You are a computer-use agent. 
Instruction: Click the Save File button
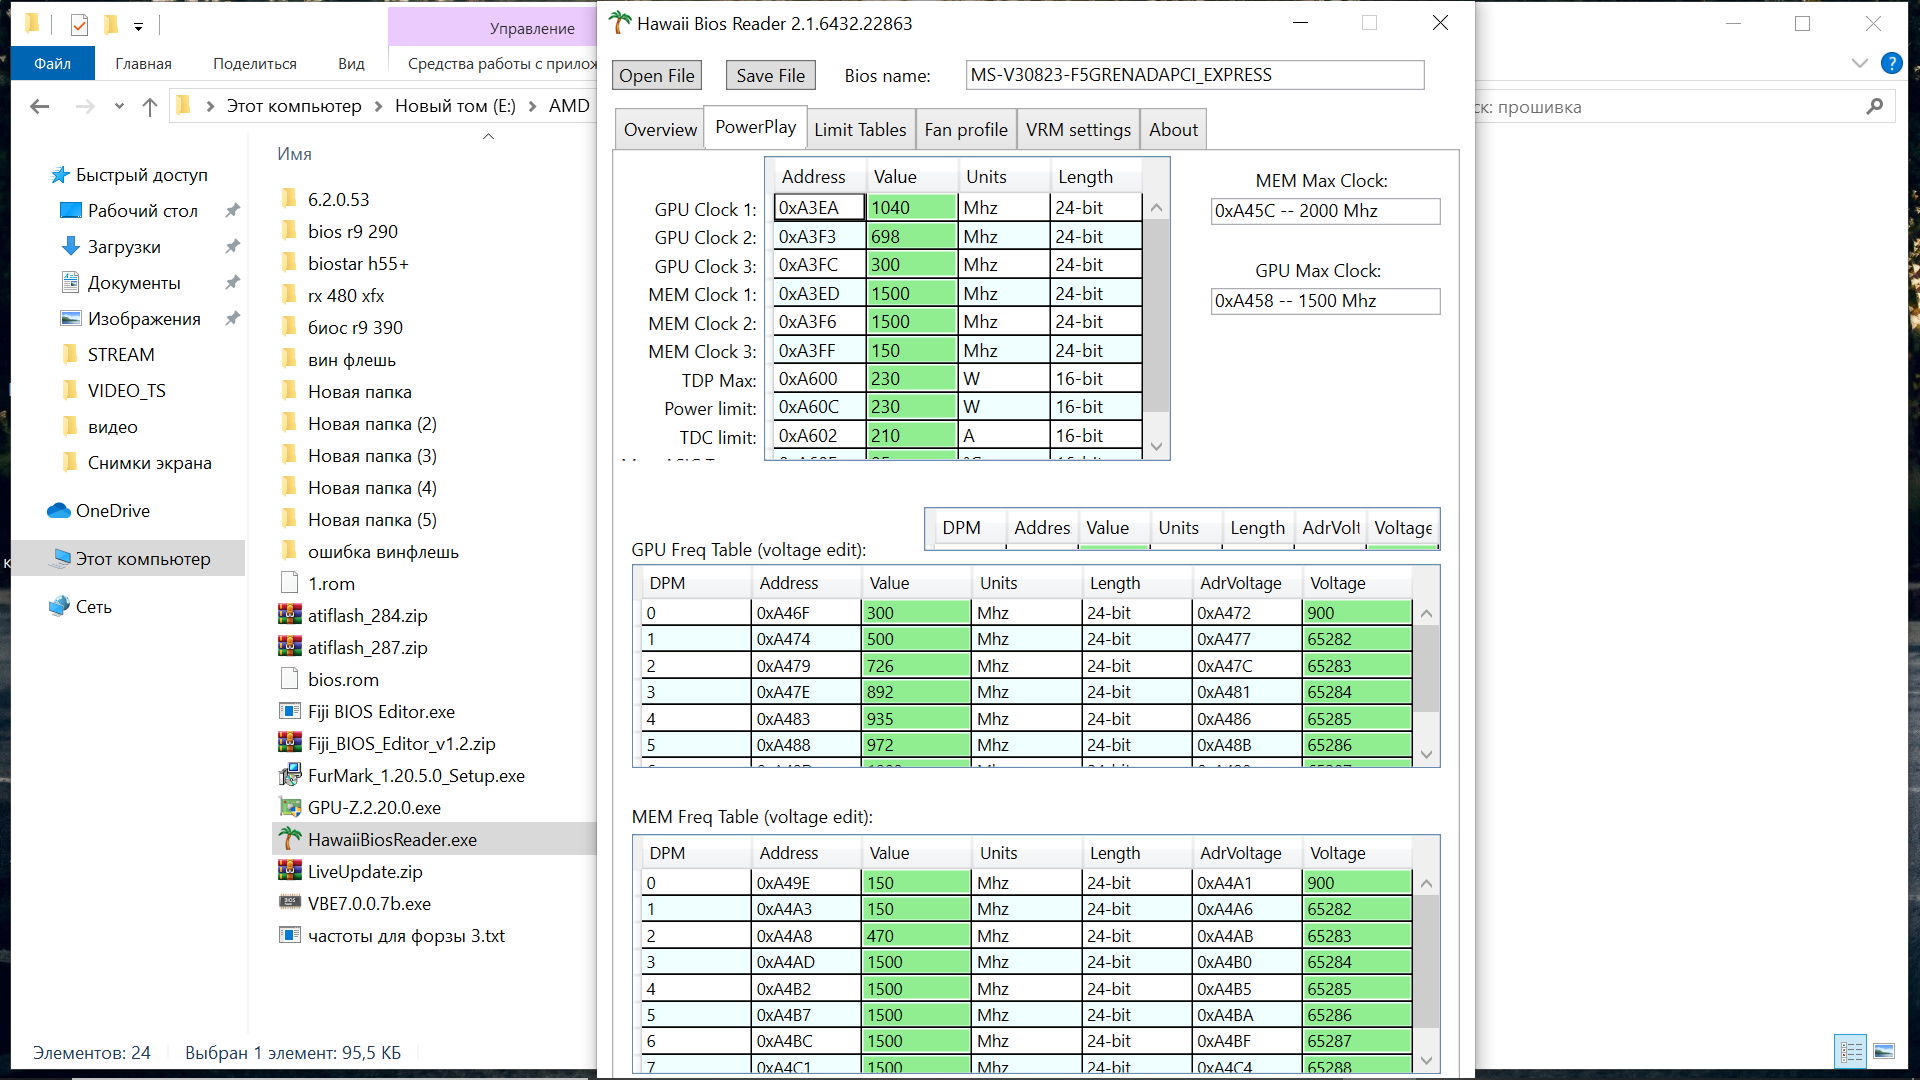point(770,75)
